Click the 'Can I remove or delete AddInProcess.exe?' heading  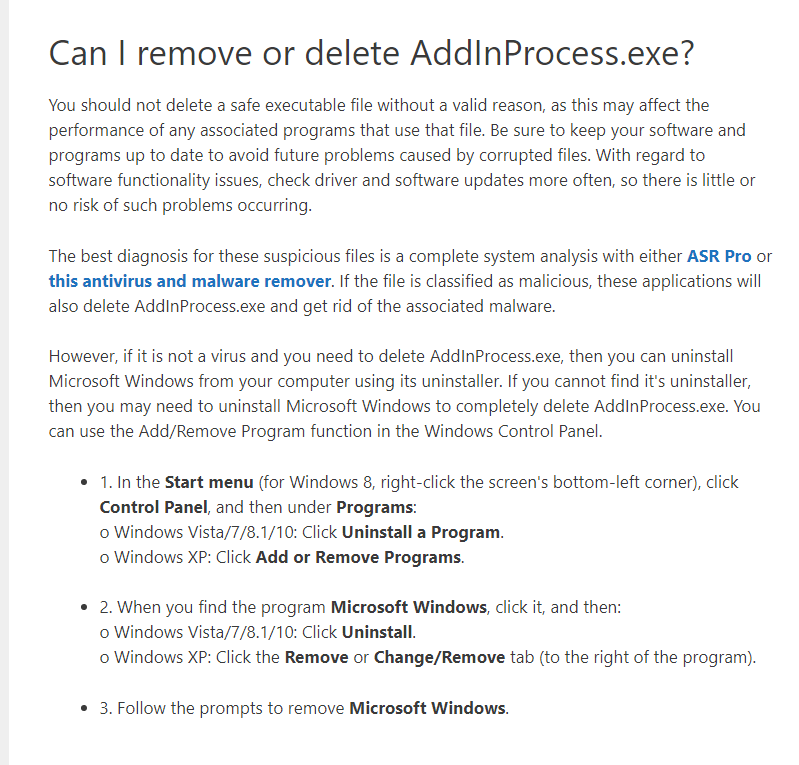371,52
